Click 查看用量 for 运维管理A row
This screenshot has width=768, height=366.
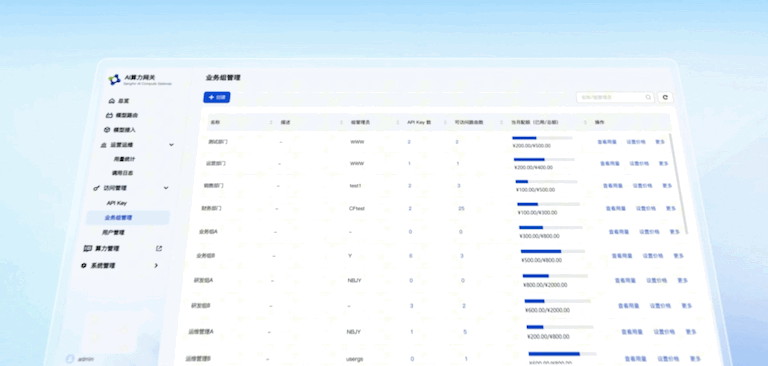click(632, 332)
